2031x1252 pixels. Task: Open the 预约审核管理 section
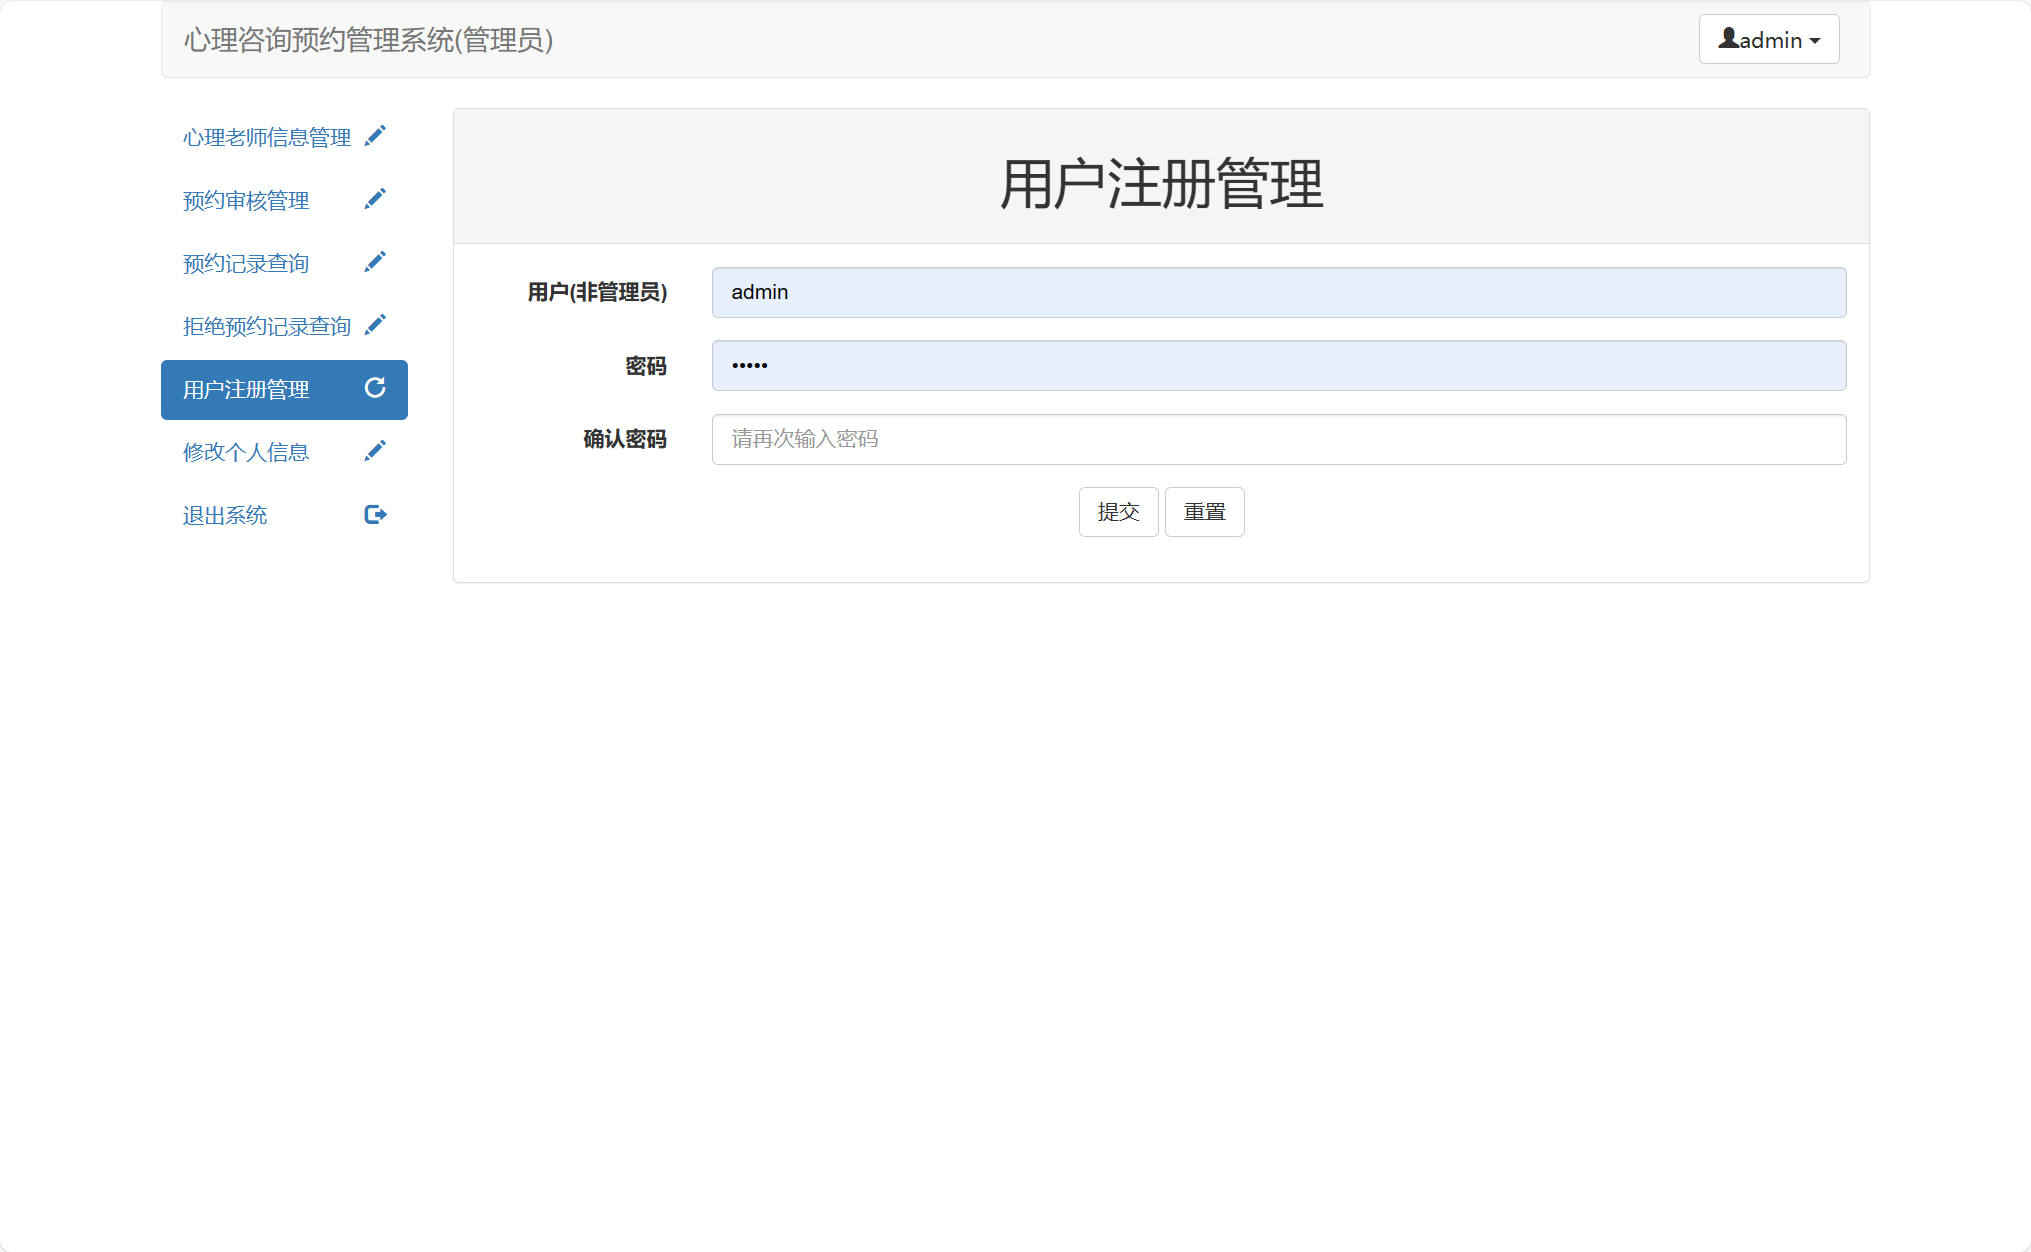[x=245, y=200]
